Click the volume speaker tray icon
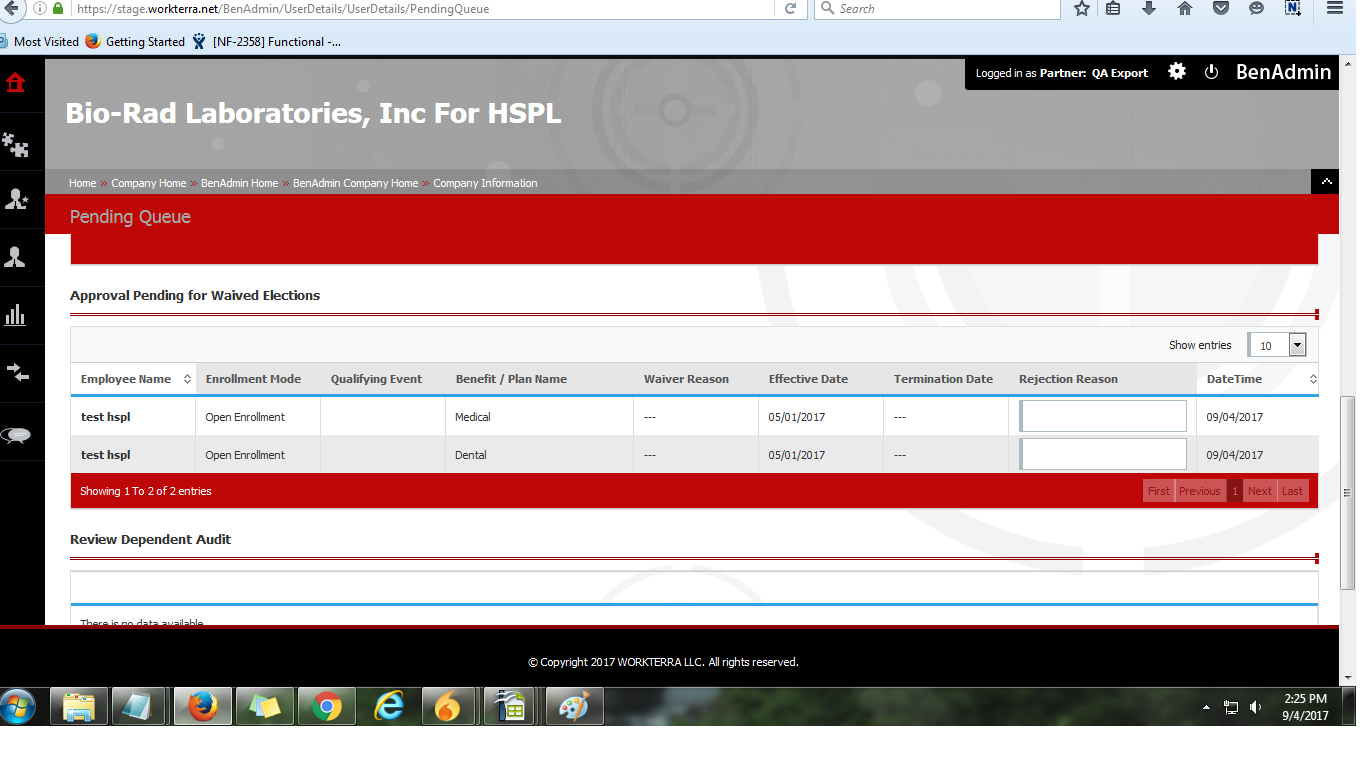Image resolution: width=1366 pixels, height=768 pixels. 1255,707
